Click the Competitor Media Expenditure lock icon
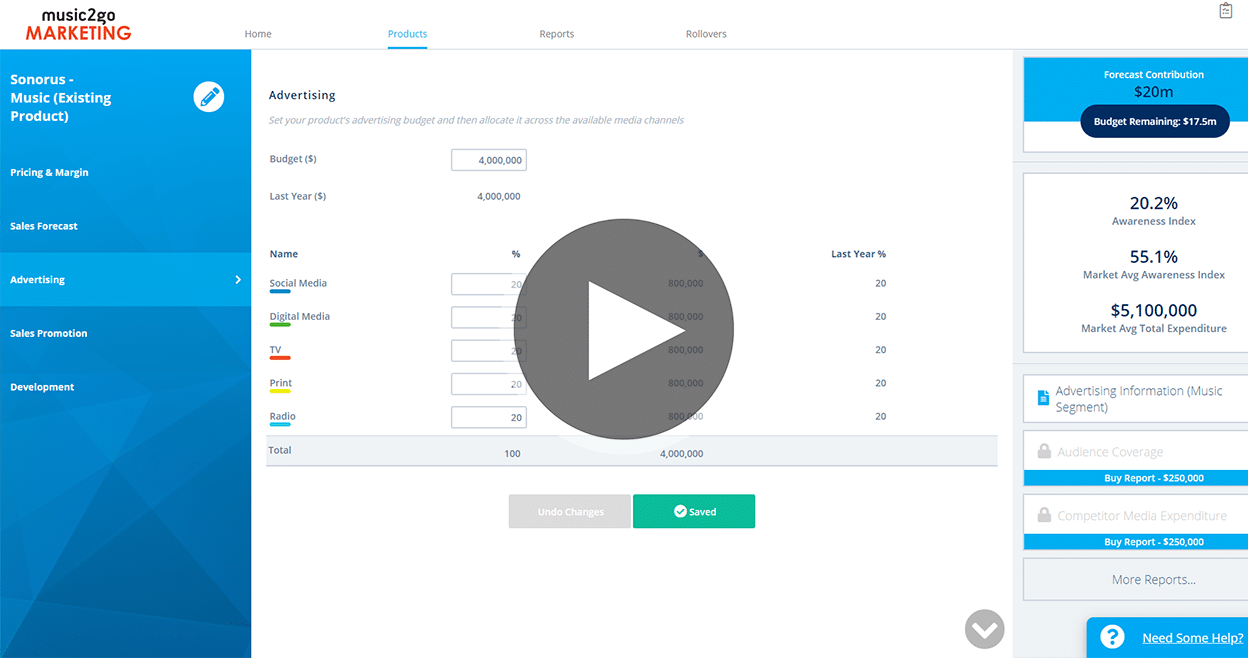The width and height of the screenshot is (1248, 658). [1043, 516]
